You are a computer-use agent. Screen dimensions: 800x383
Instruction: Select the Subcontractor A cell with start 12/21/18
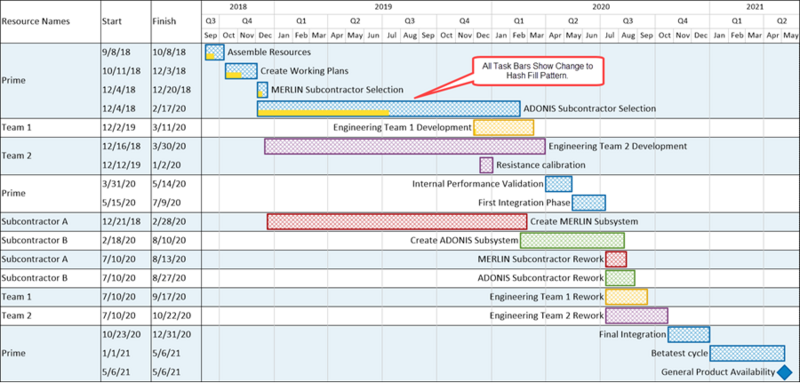[x=35, y=222]
